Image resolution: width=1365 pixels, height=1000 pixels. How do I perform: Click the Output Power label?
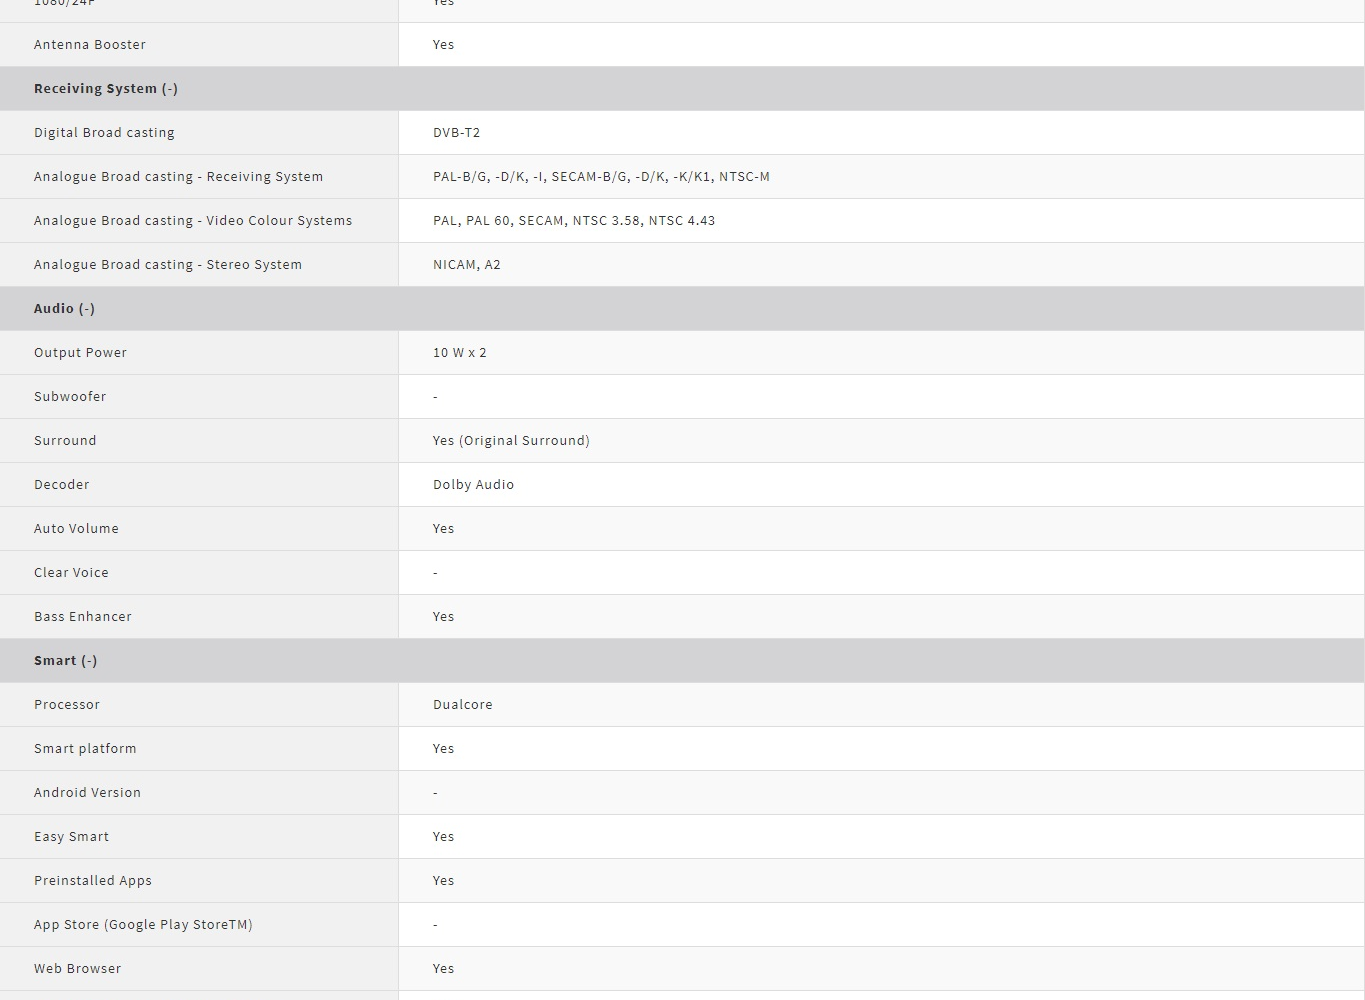(x=80, y=353)
